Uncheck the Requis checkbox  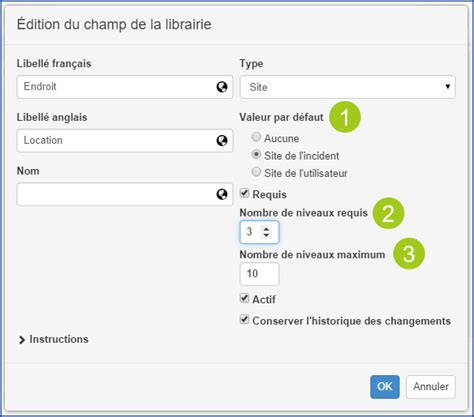coord(244,193)
